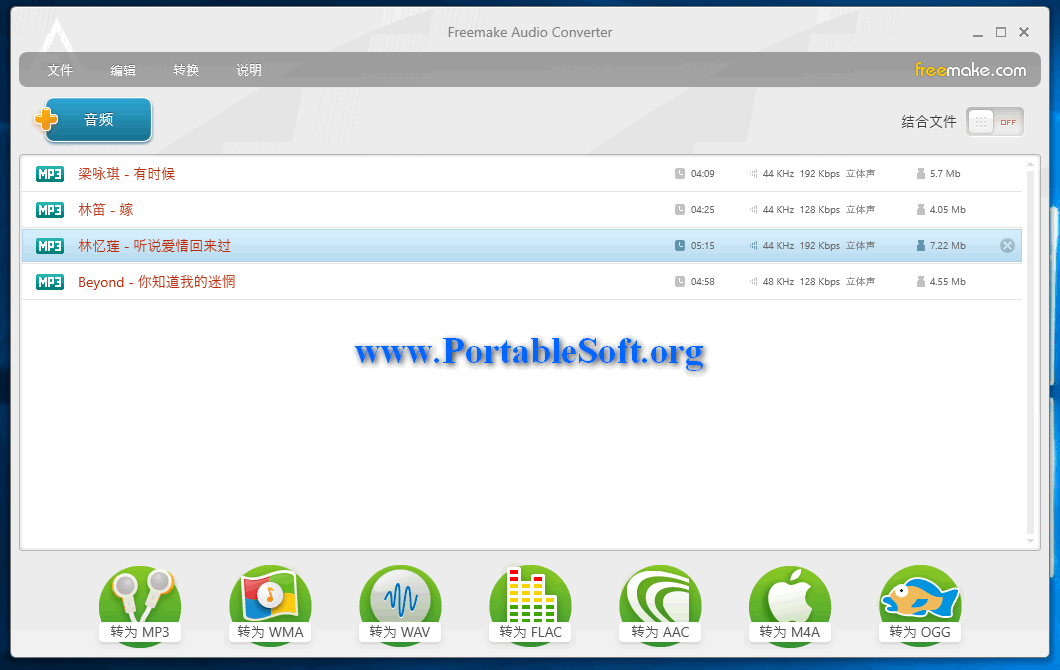Choose the 转为 WMA output format icon

click(x=270, y=605)
